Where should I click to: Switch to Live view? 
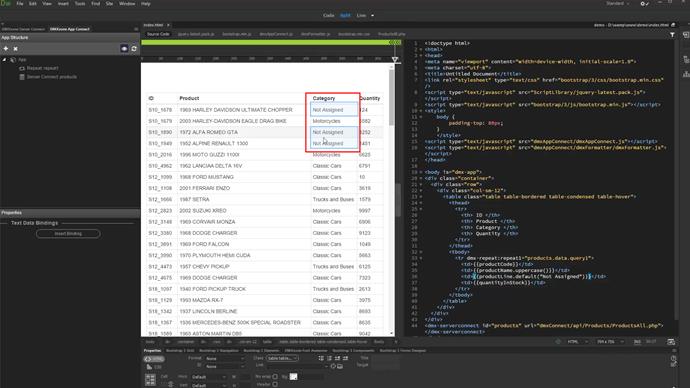tap(361, 15)
